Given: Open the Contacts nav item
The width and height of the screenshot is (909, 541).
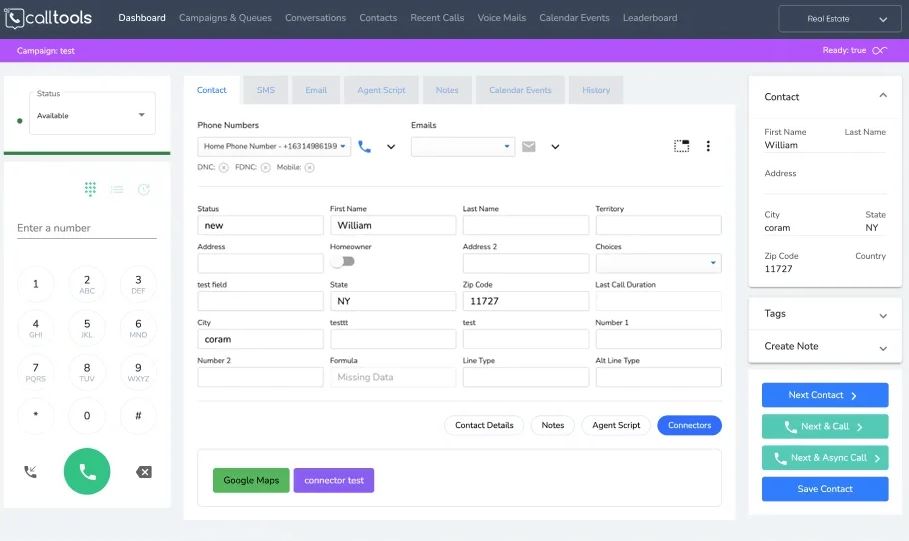Looking at the screenshot, I should coord(378,18).
